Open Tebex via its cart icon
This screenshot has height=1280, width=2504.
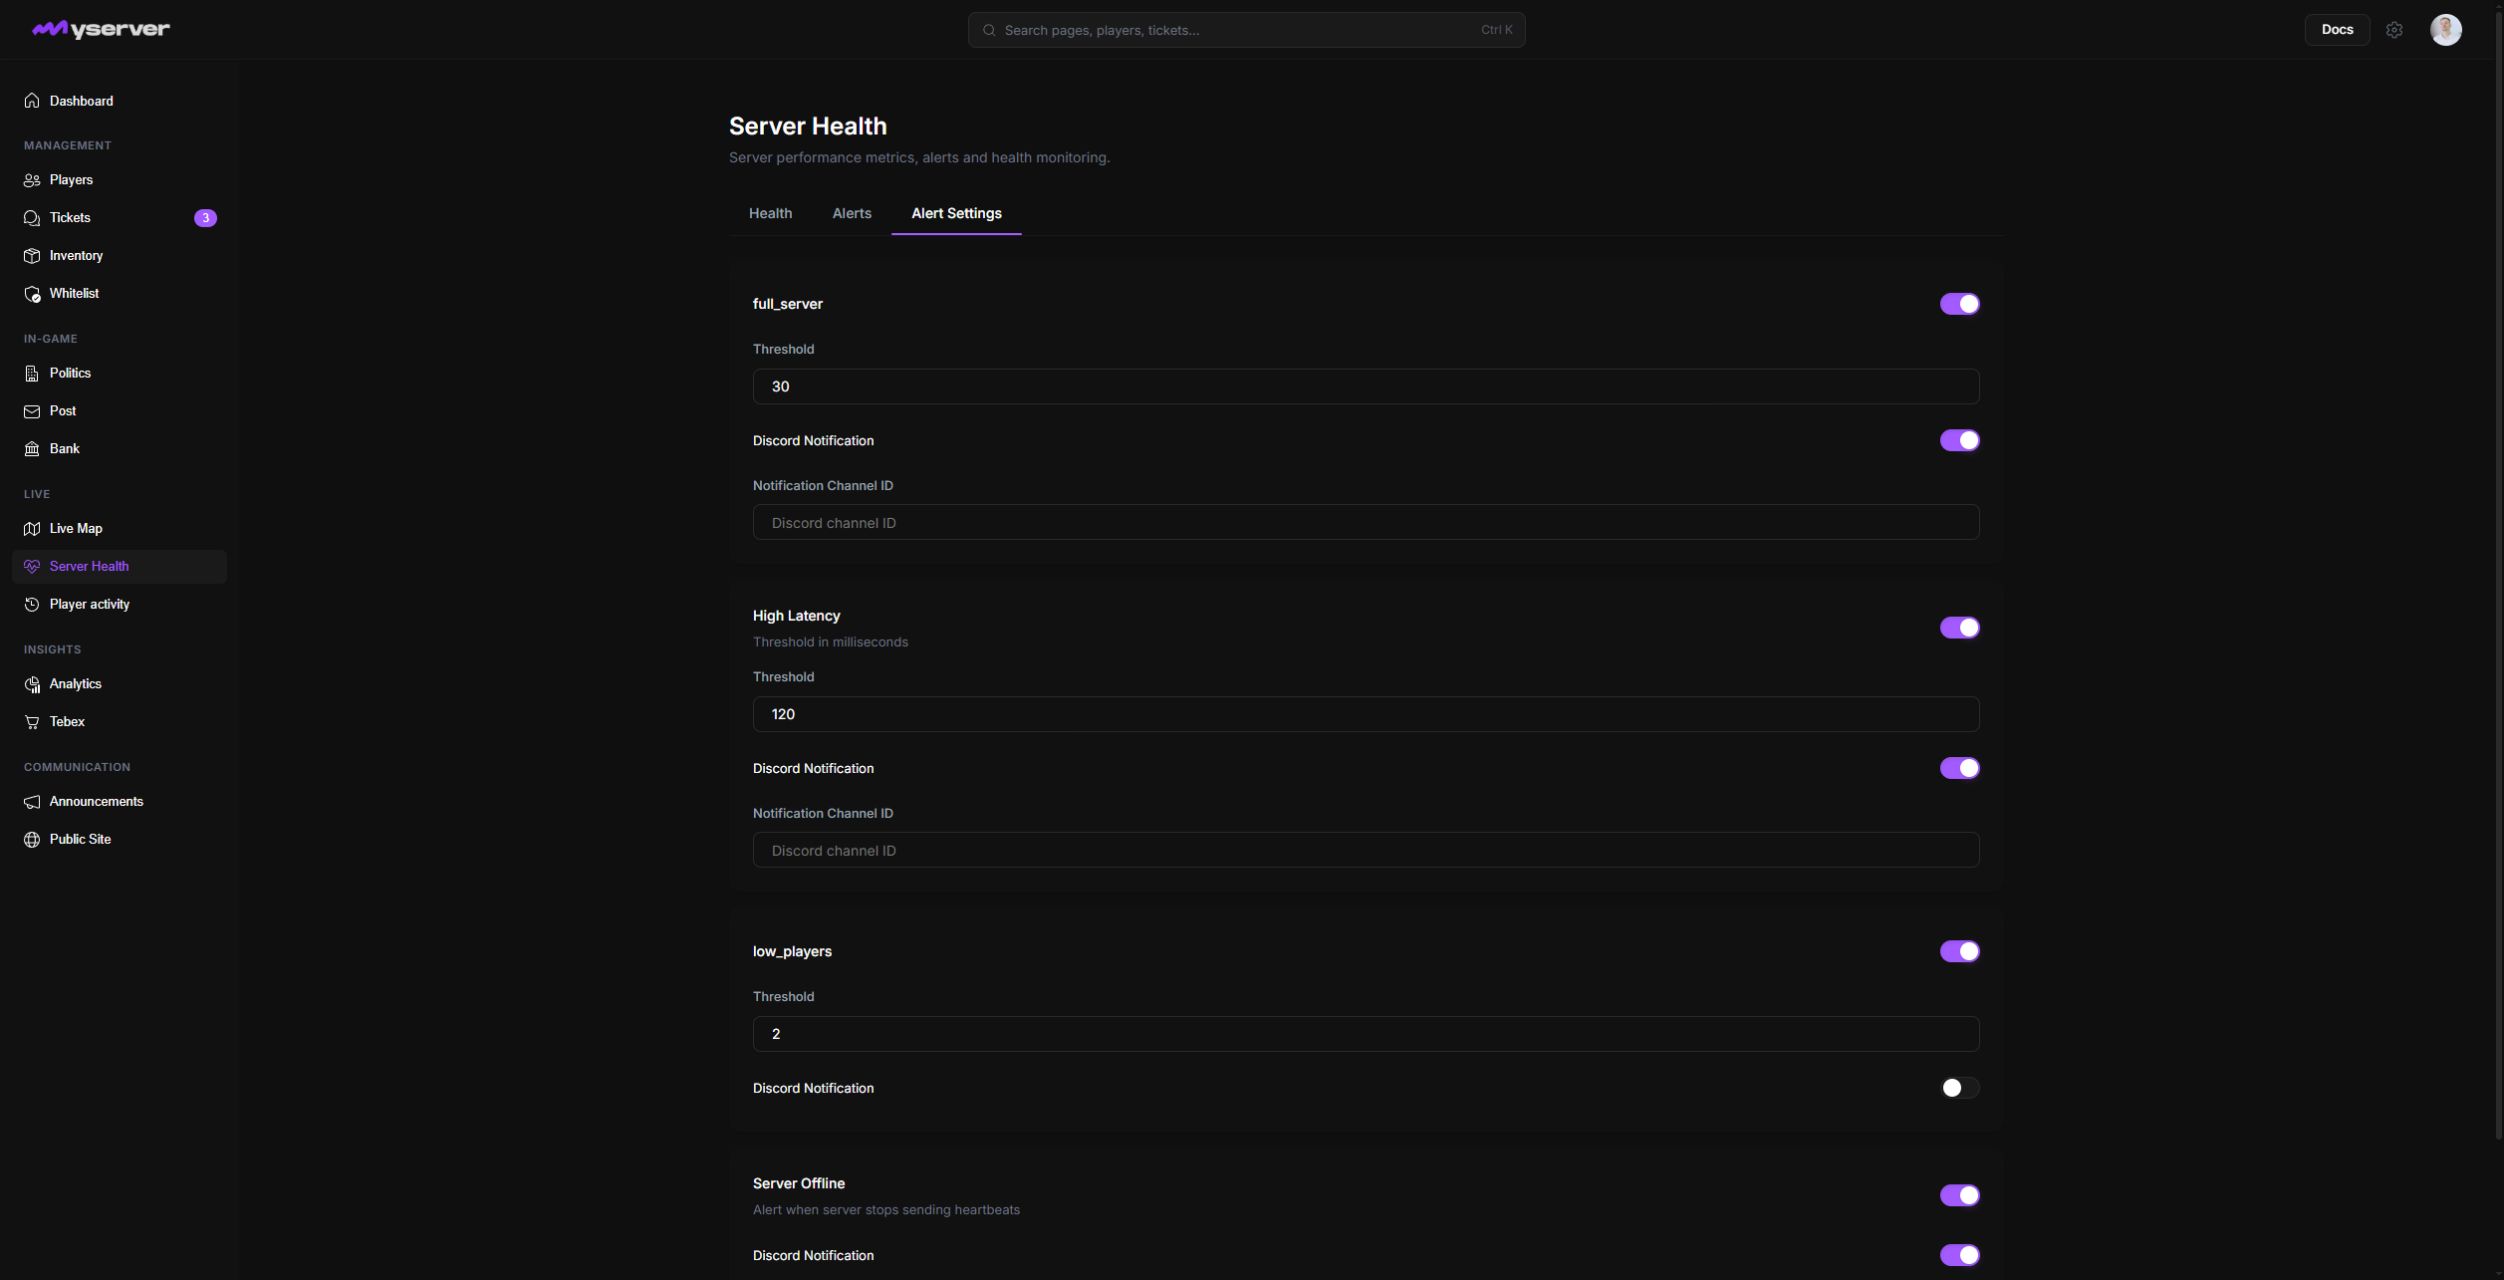(32, 722)
